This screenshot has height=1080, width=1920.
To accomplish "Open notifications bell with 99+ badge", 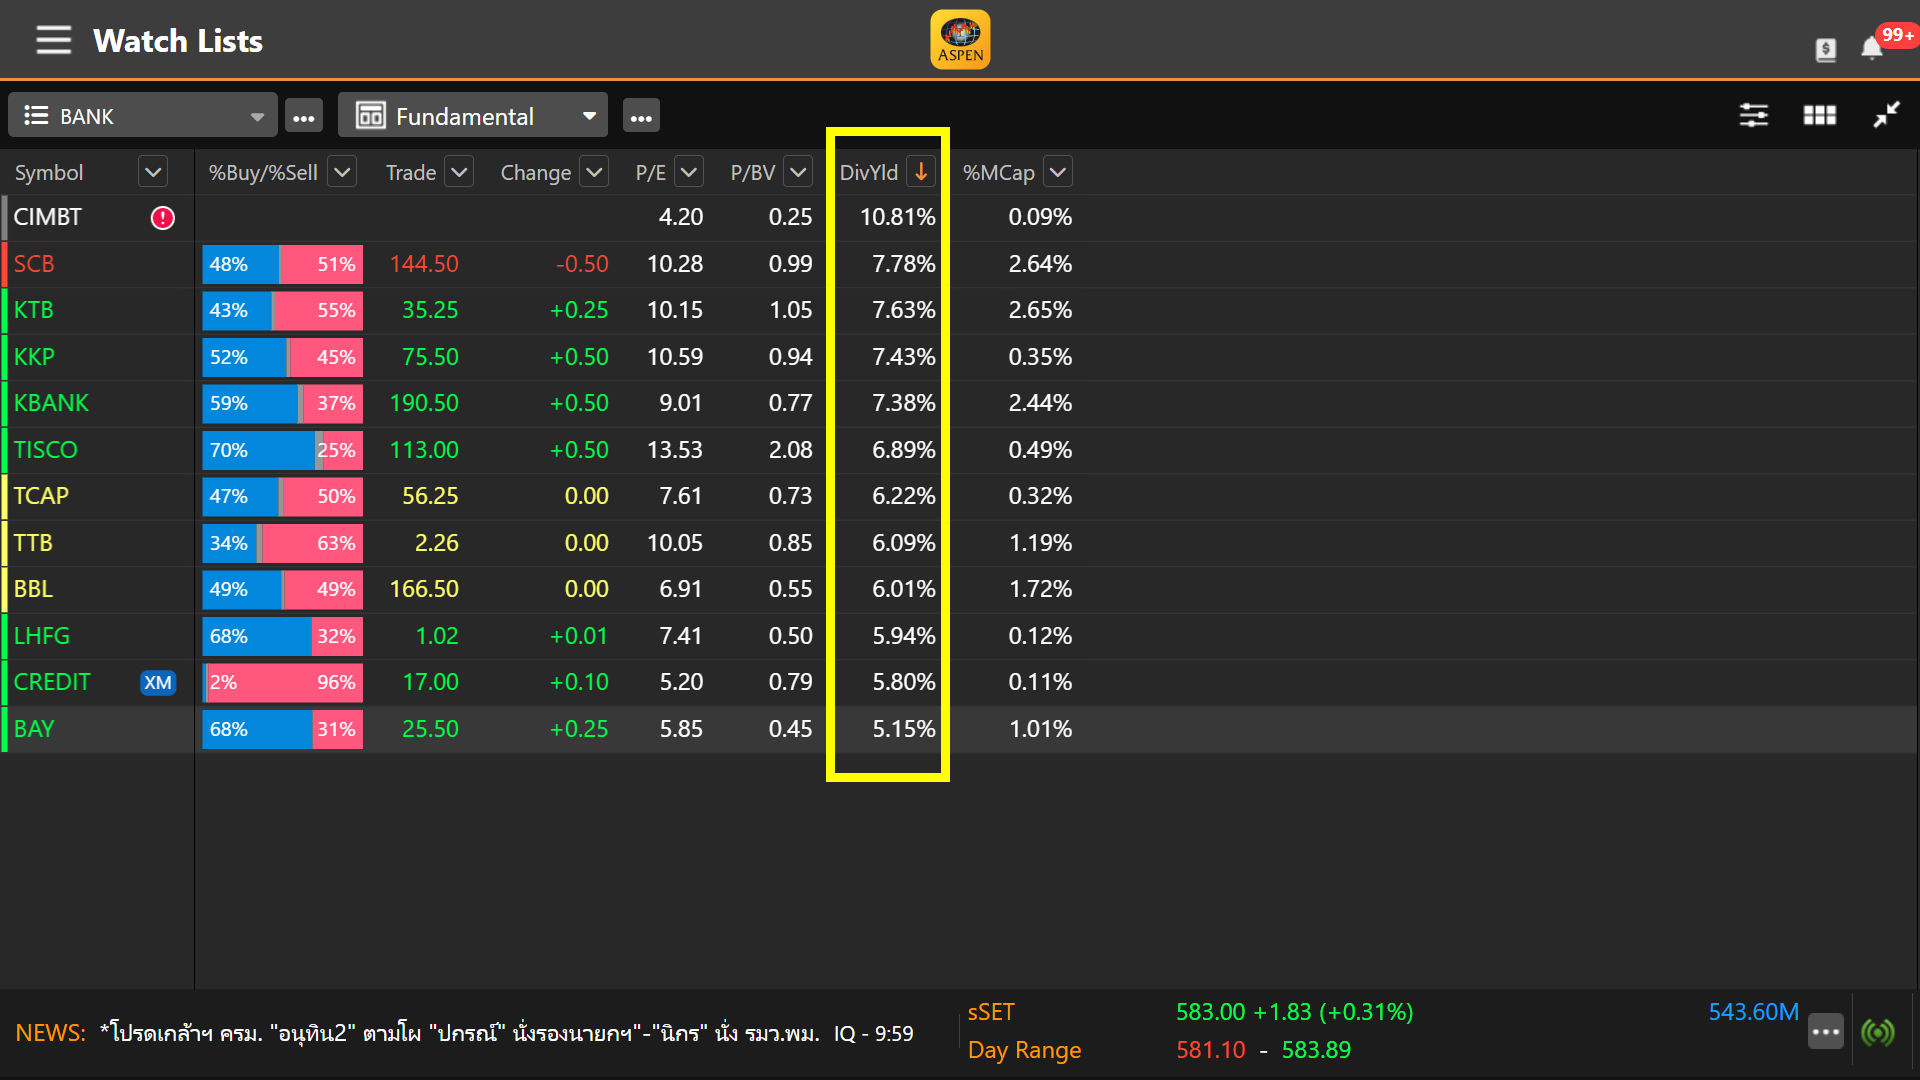I will coord(1872,48).
